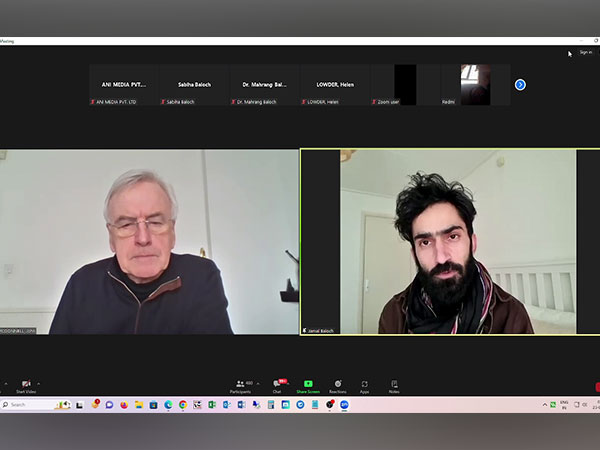
Task: Click the Sign in link
Action: (x=585, y=52)
